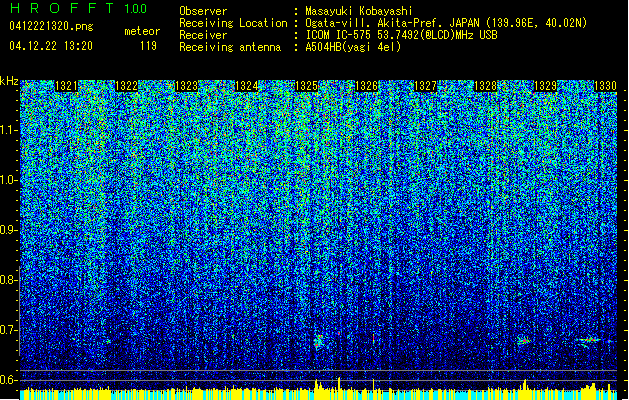Click the ICOM IC-575 receiver text
The image size is (629, 400).
401,35
